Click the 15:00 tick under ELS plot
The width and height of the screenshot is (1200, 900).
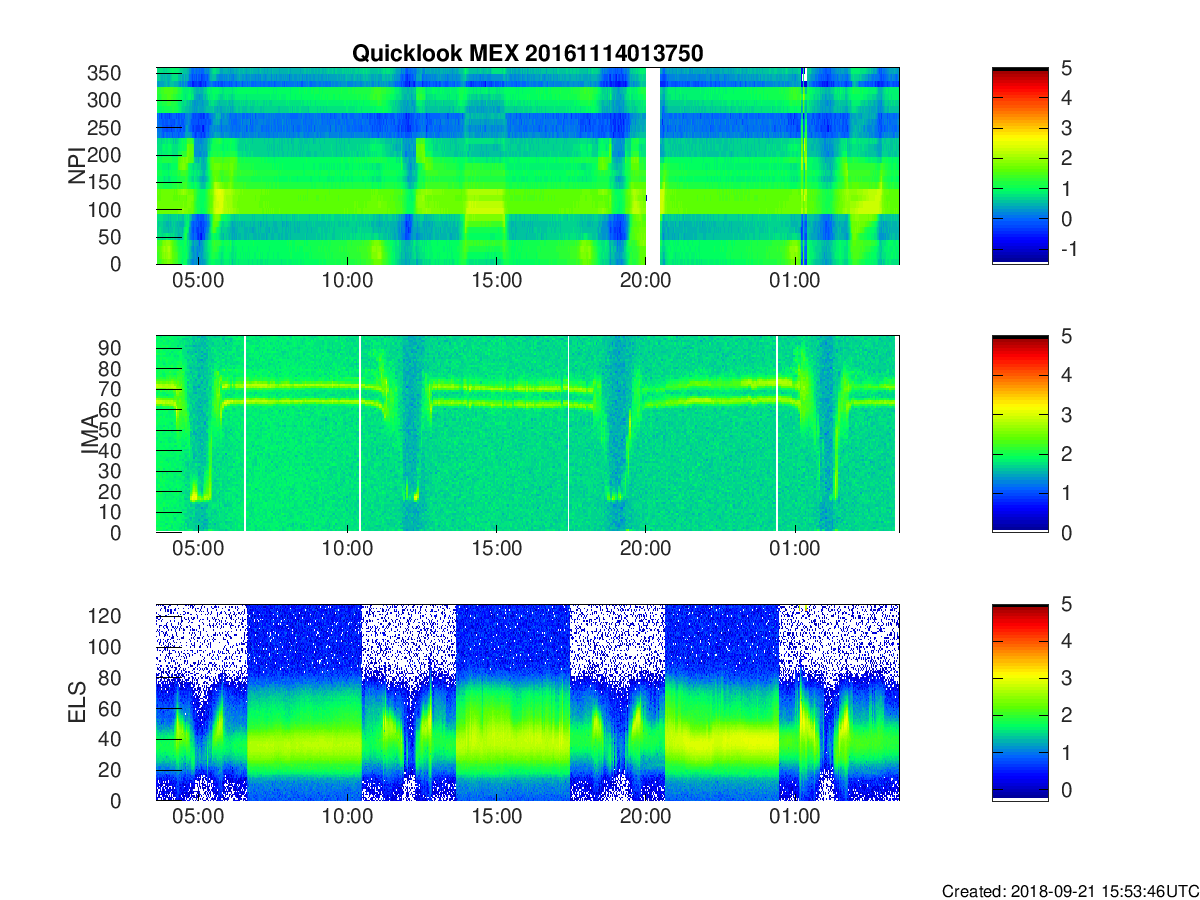click(x=497, y=817)
